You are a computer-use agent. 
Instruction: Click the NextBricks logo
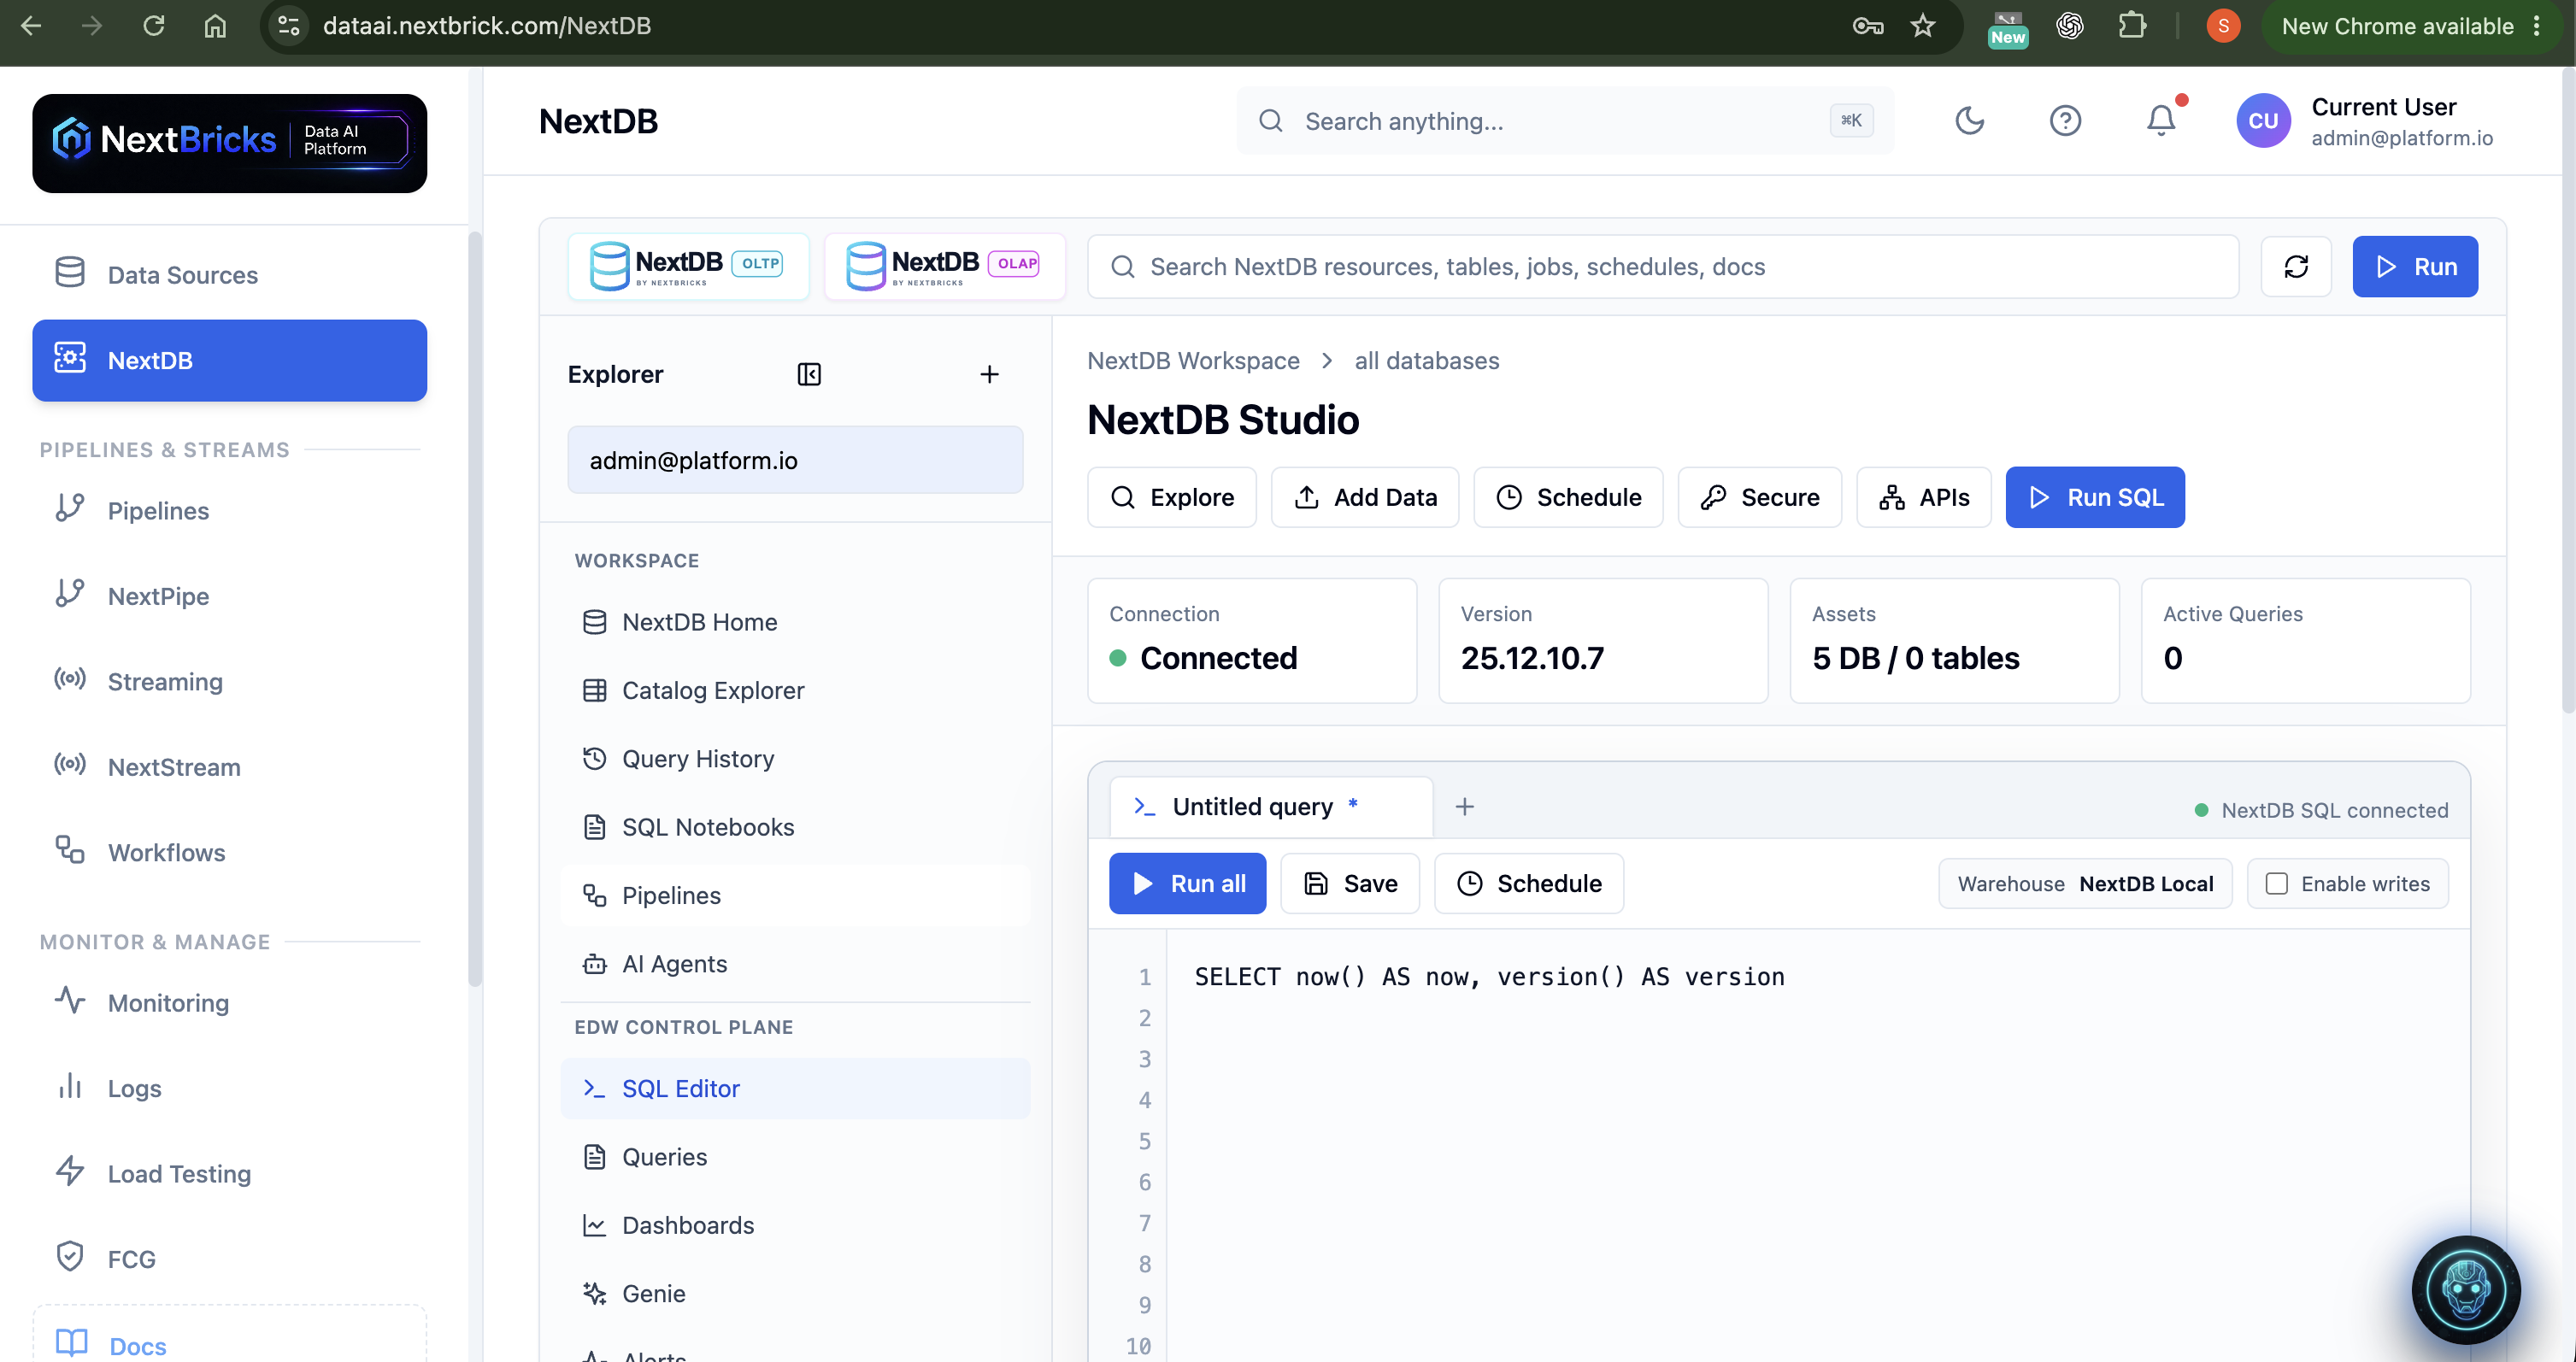tap(229, 143)
